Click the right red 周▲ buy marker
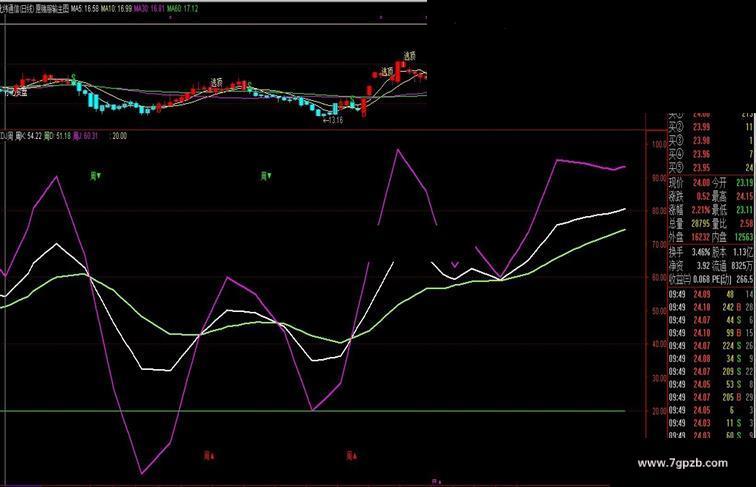This screenshot has height=487, width=756. tap(351, 455)
